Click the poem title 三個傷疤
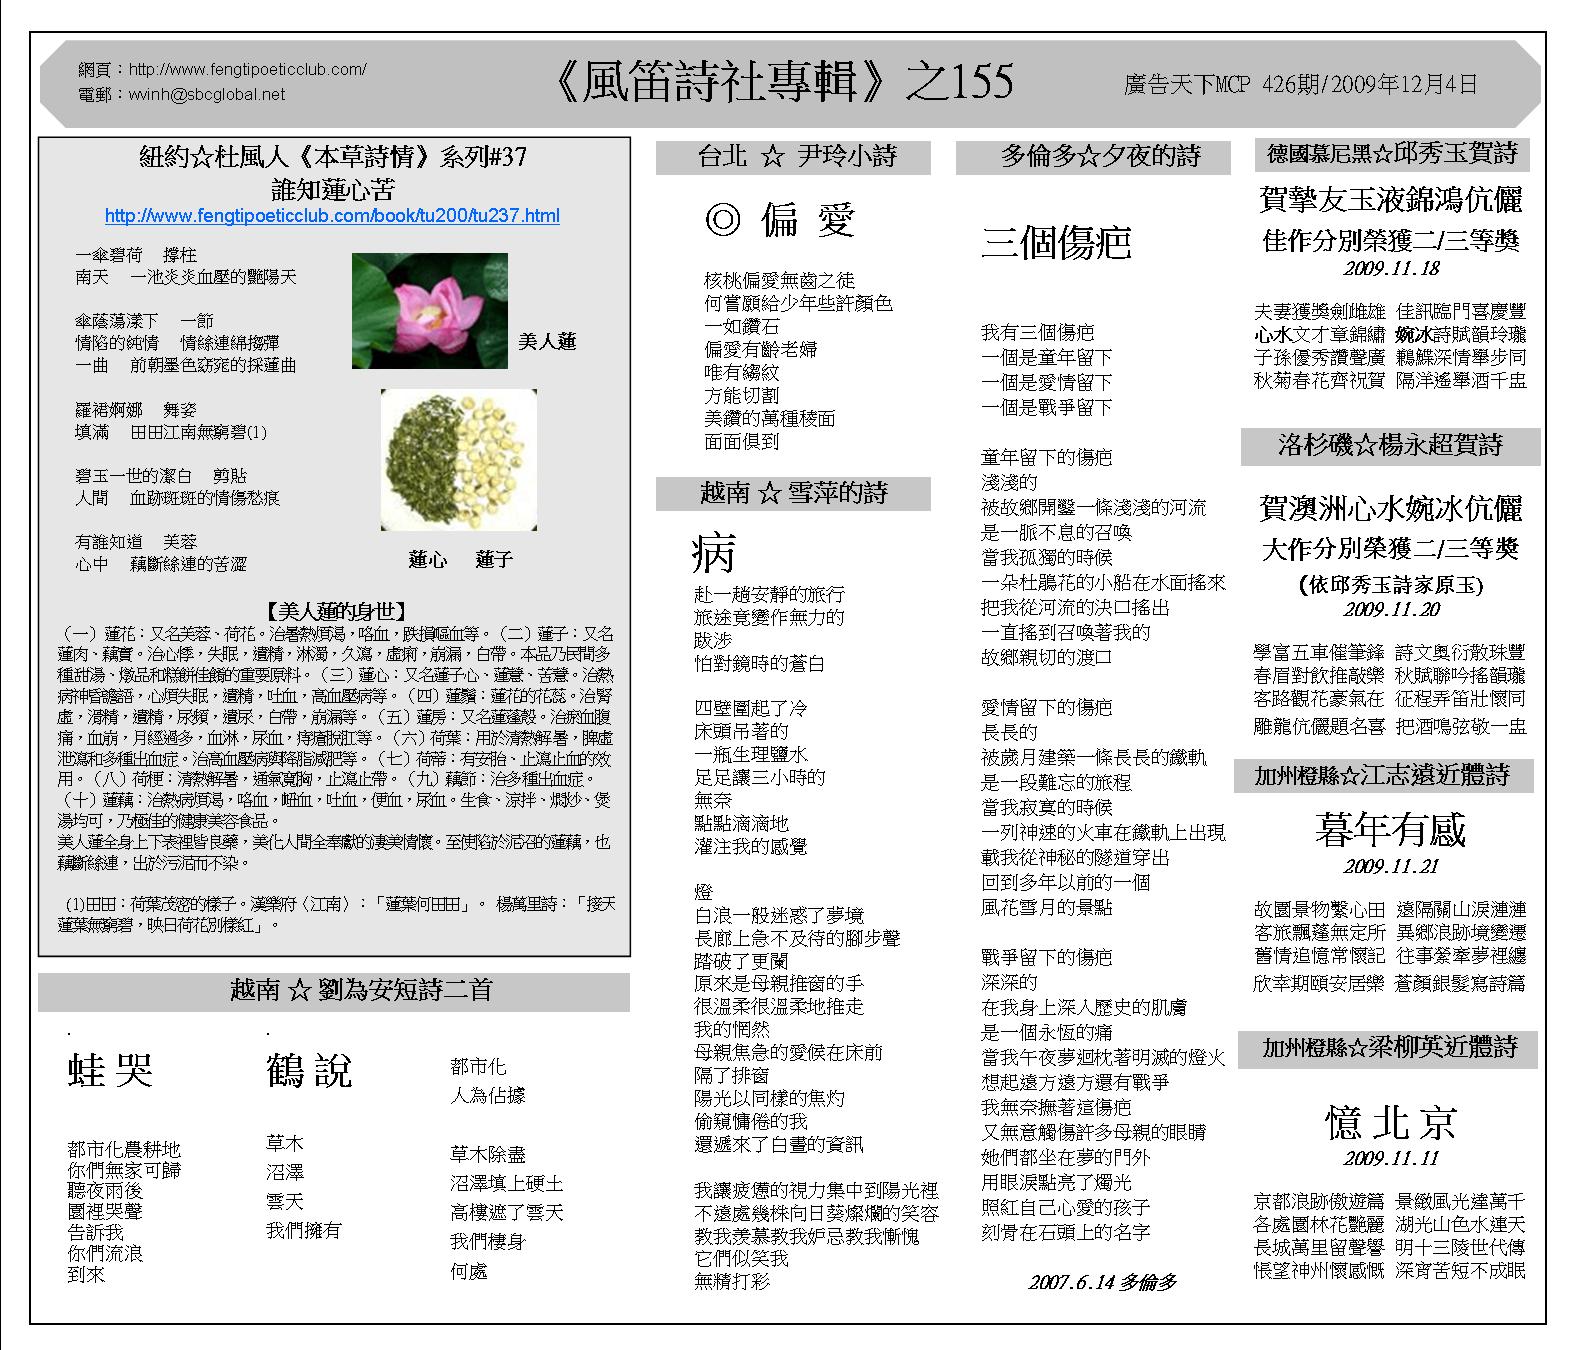1575x1350 pixels. [1056, 244]
